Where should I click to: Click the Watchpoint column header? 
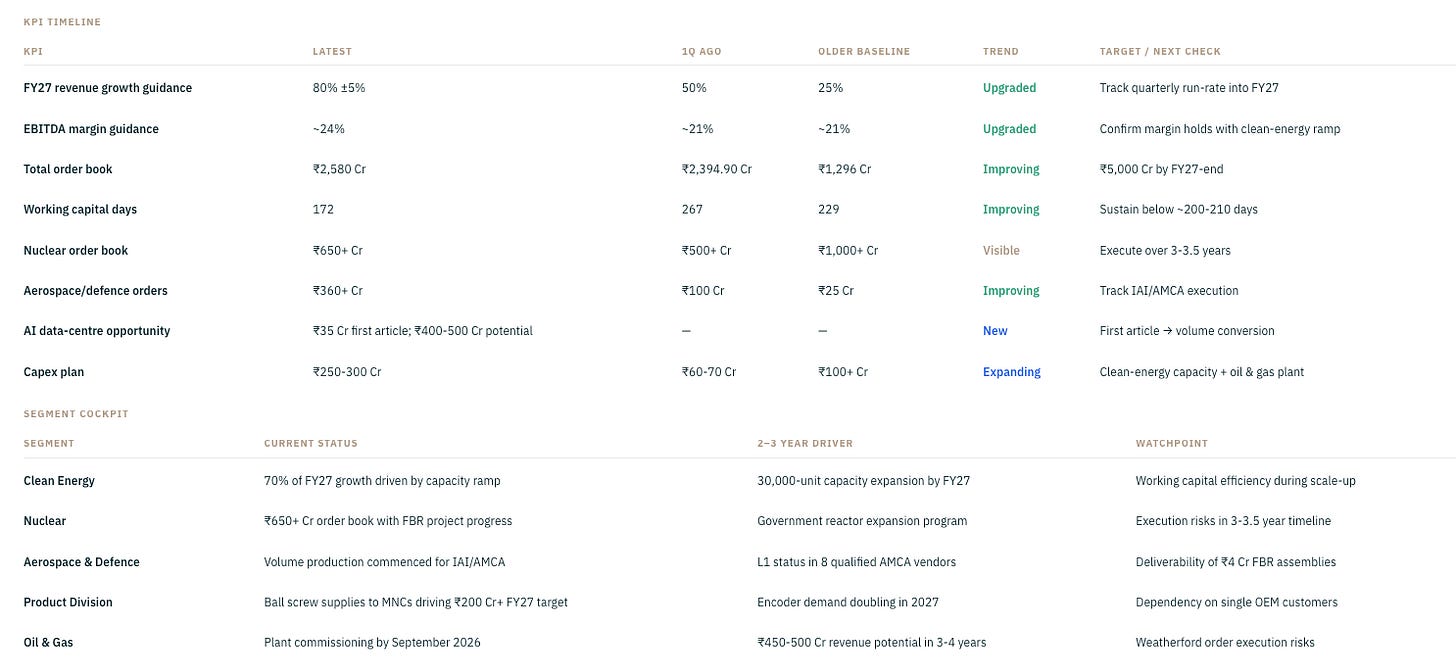1172,443
